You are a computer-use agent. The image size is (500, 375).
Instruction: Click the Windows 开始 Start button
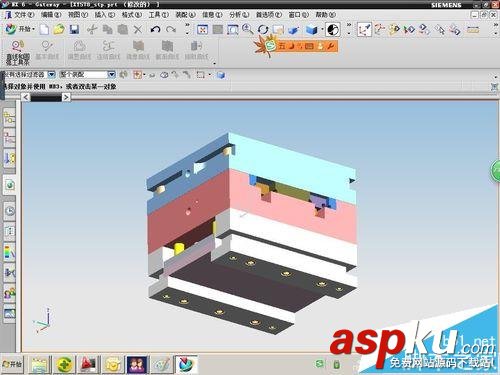click(x=13, y=364)
